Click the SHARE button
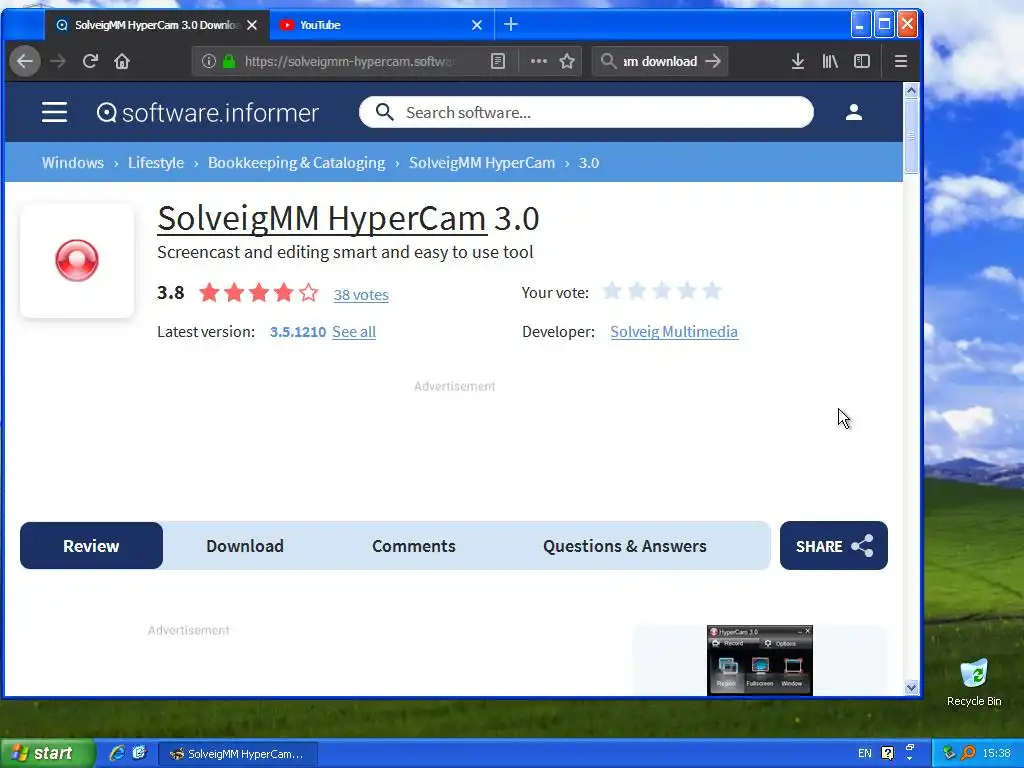This screenshot has width=1024, height=768. pyautogui.click(x=833, y=546)
